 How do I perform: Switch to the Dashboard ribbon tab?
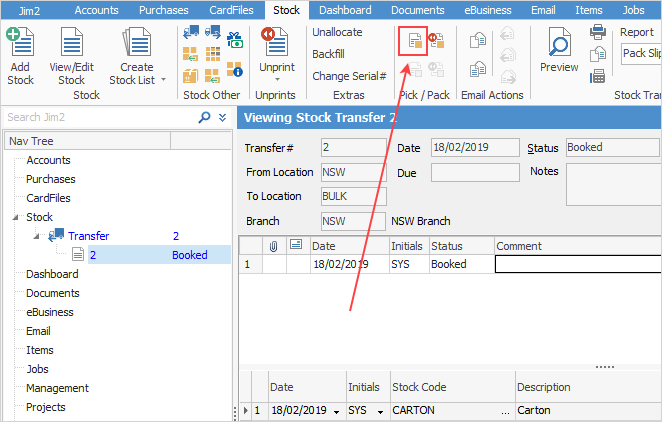(345, 10)
